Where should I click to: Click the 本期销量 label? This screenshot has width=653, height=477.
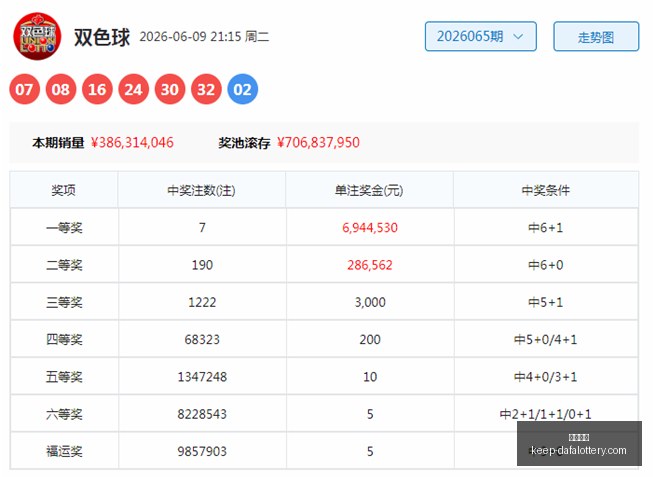pyautogui.click(x=58, y=143)
